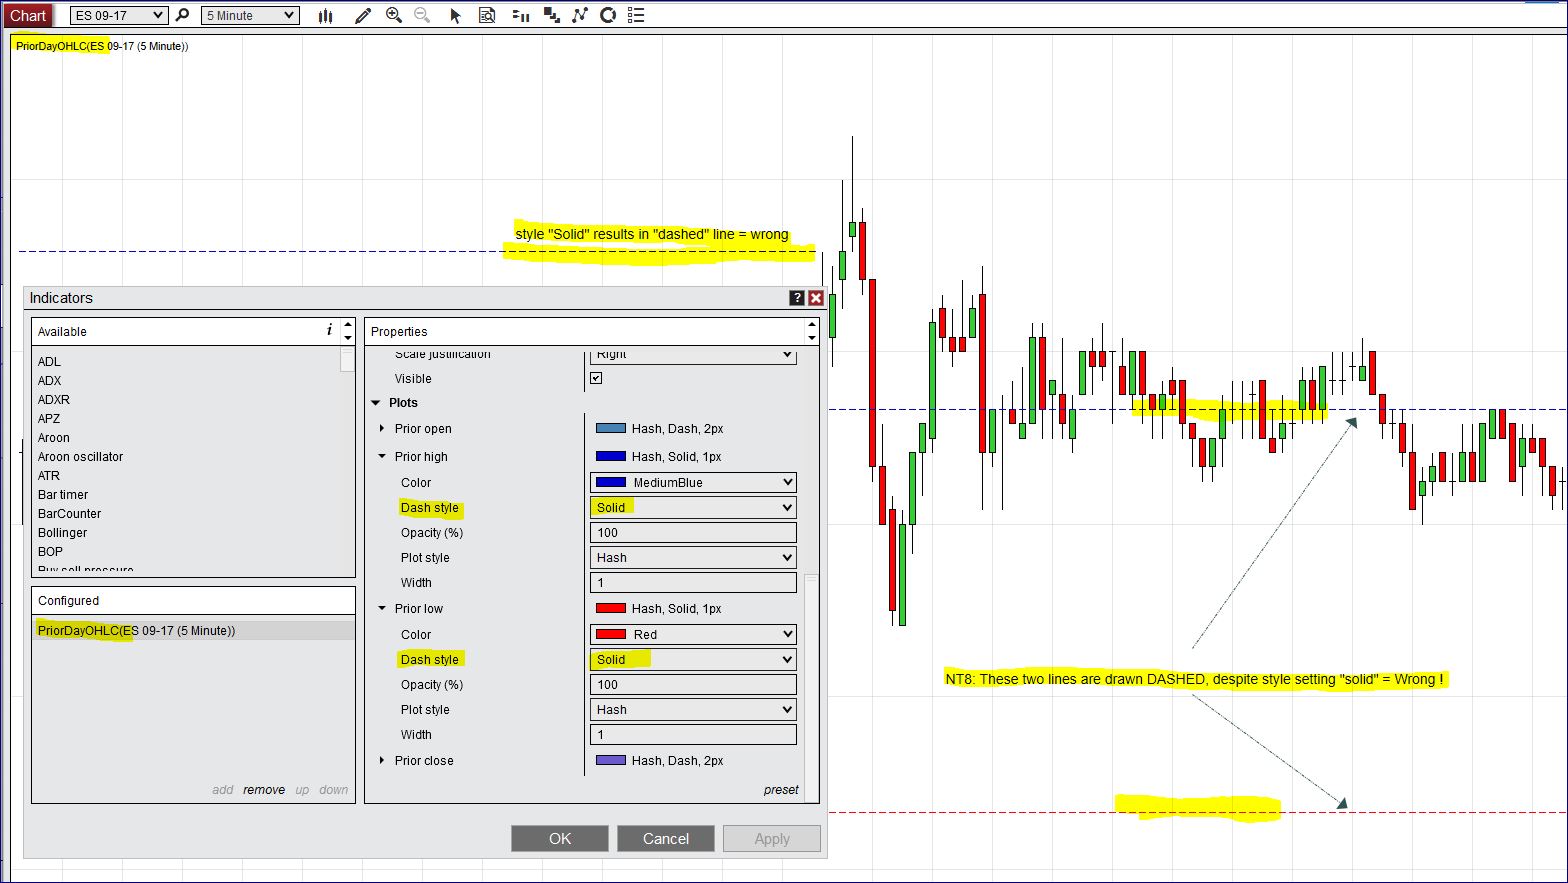Click the down link under Configured
Viewport: 1568px width, 883px height.
(334, 789)
